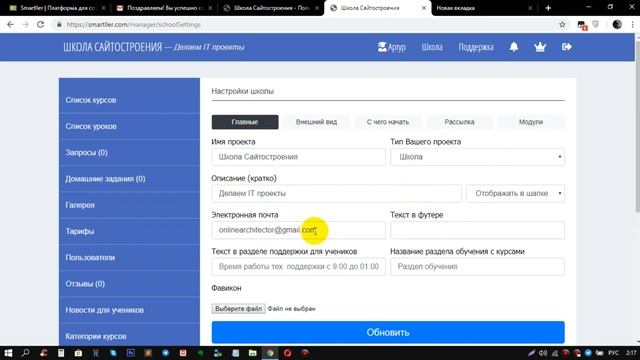Open Новости для учеников in sidebar
The image size is (640, 360).
point(129,310)
